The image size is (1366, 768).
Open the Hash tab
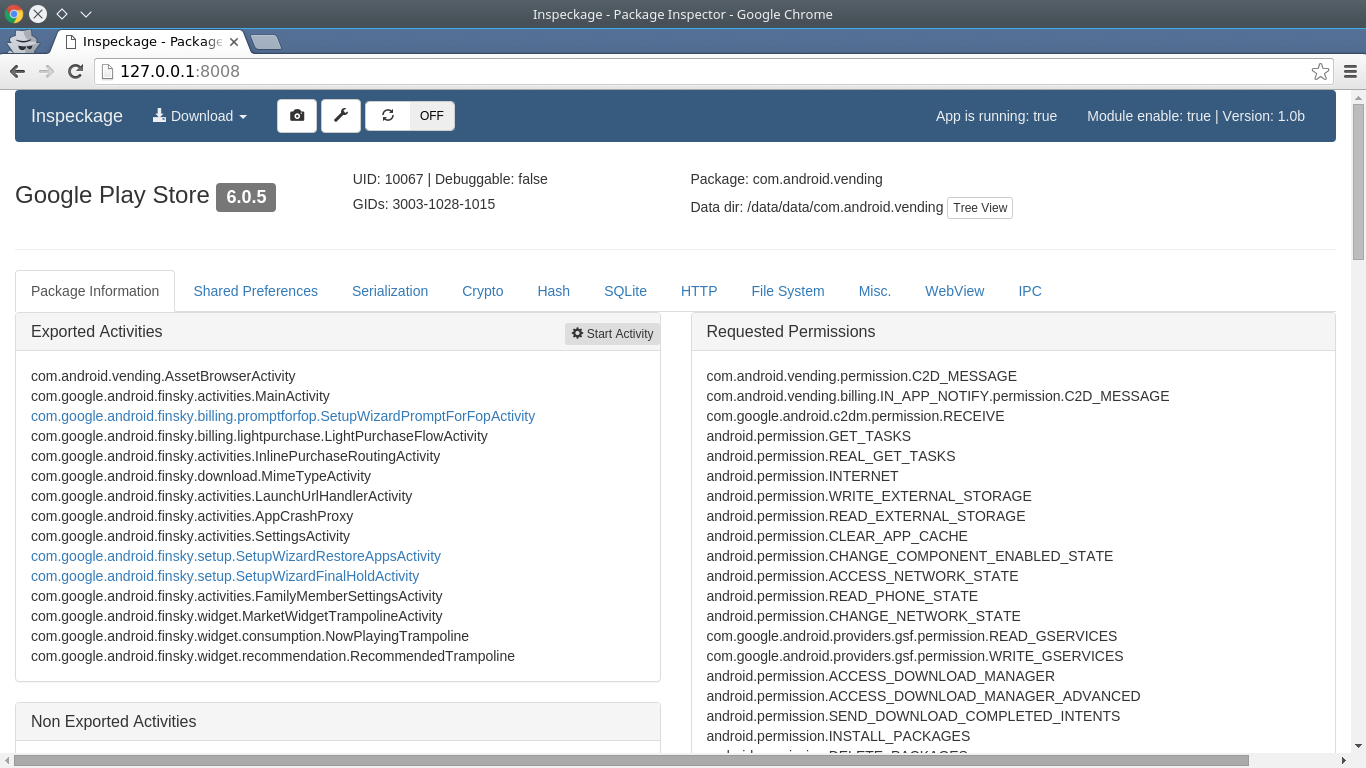click(x=553, y=291)
